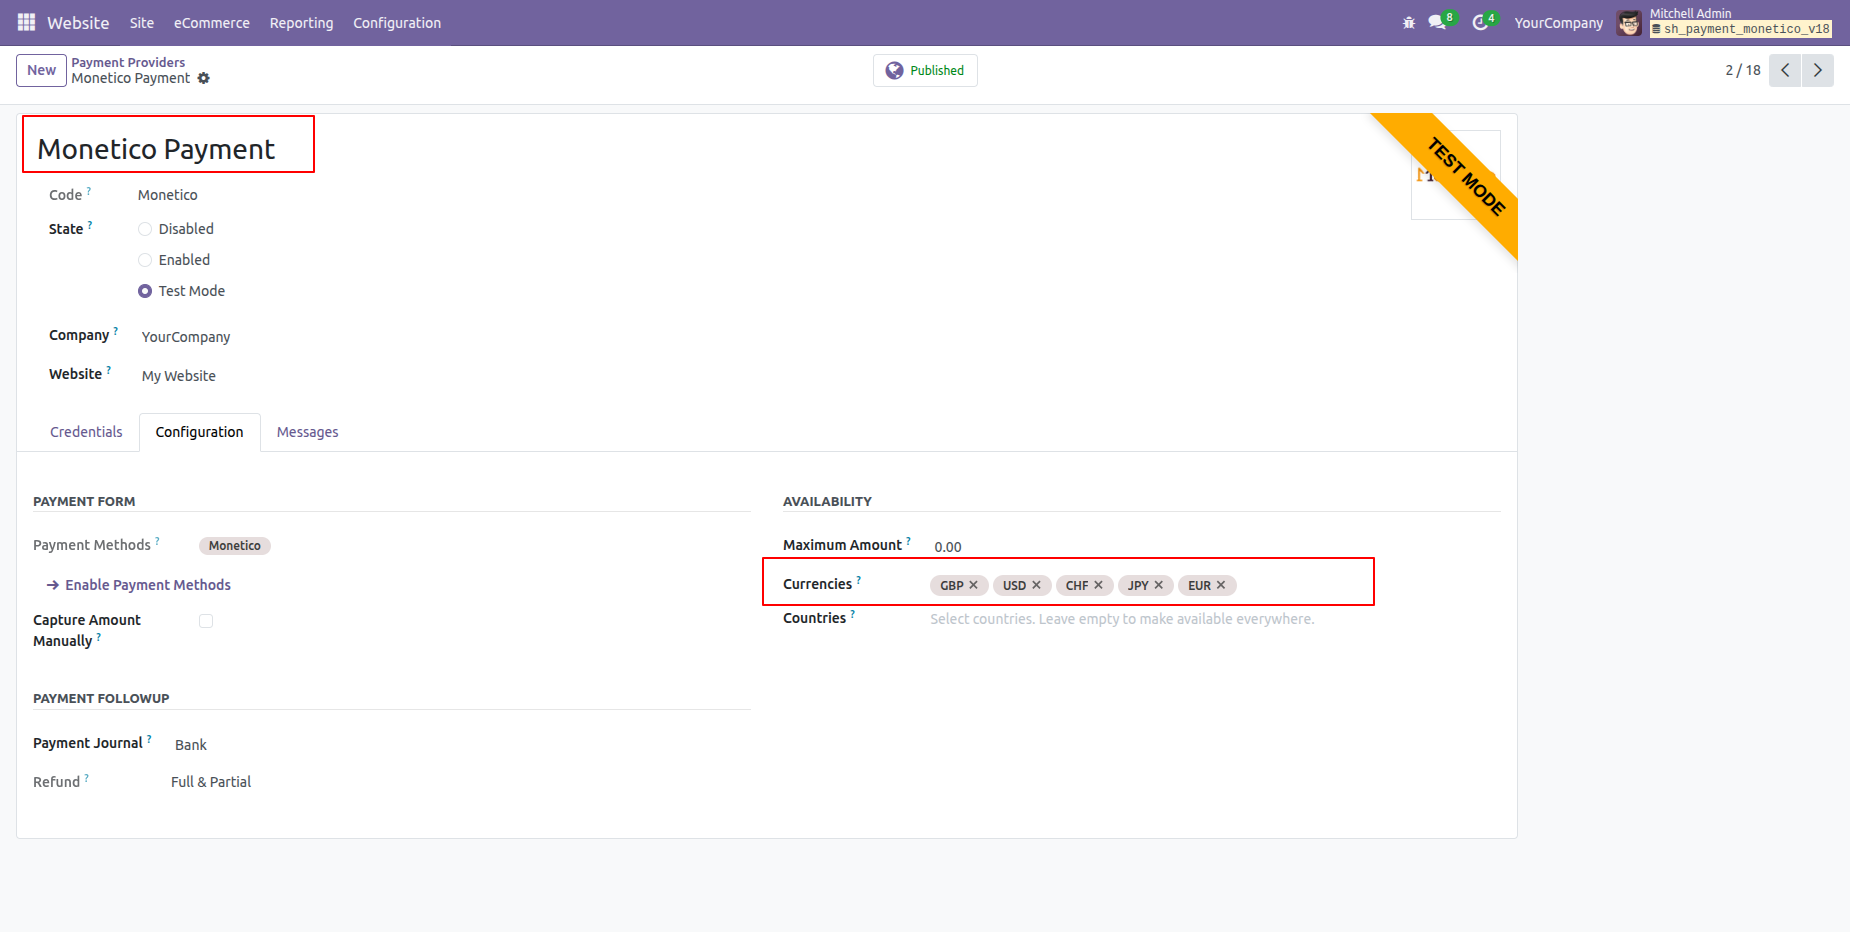Viewport: 1850px width, 932px height.
Task: Go to next record arrow
Action: [1818, 70]
